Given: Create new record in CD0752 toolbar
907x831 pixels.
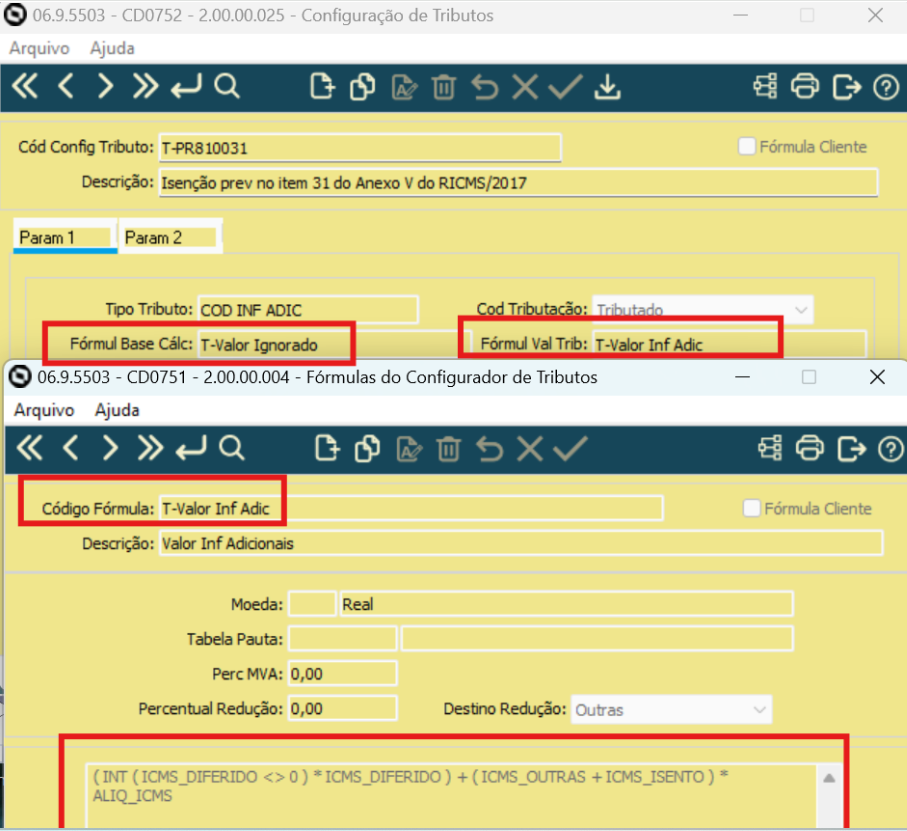Looking at the screenshot, I should tap(322, 87).
